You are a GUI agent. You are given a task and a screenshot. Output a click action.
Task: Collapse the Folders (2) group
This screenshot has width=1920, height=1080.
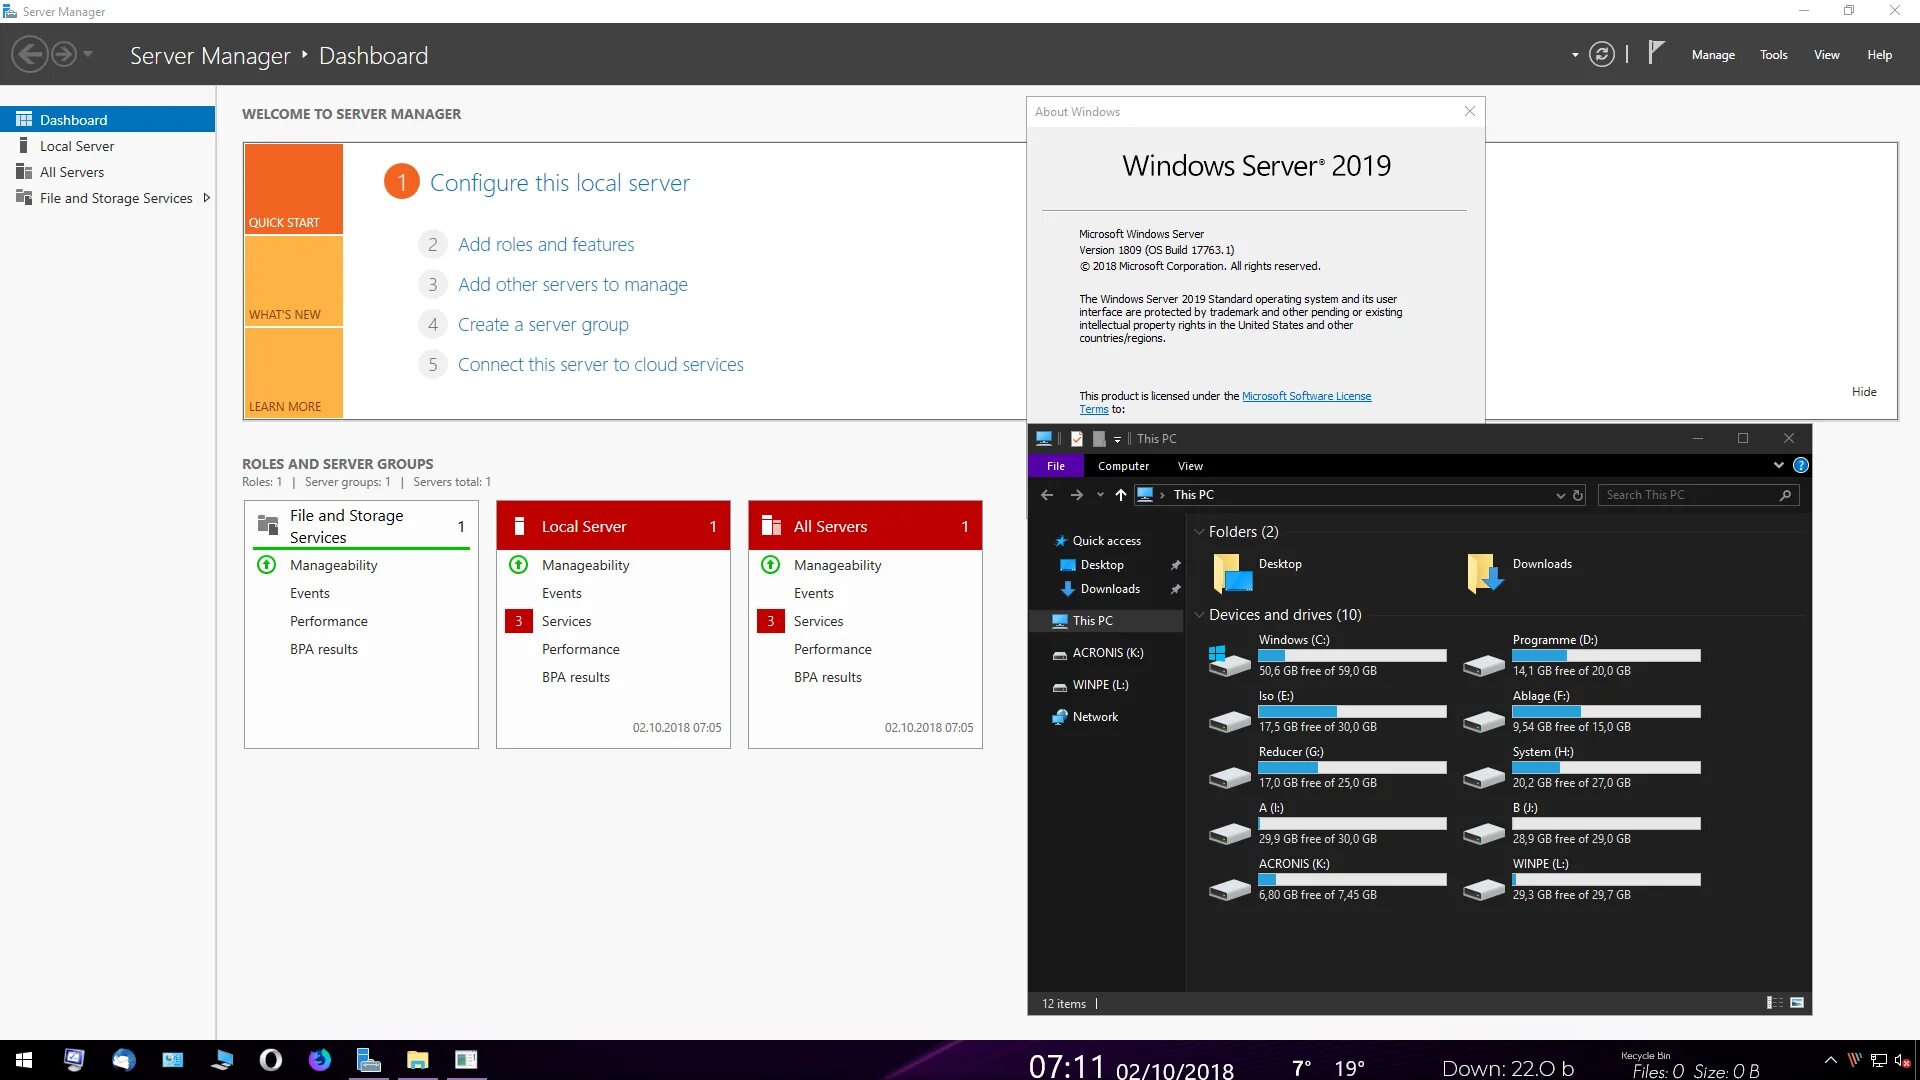tap(1199, 532)
